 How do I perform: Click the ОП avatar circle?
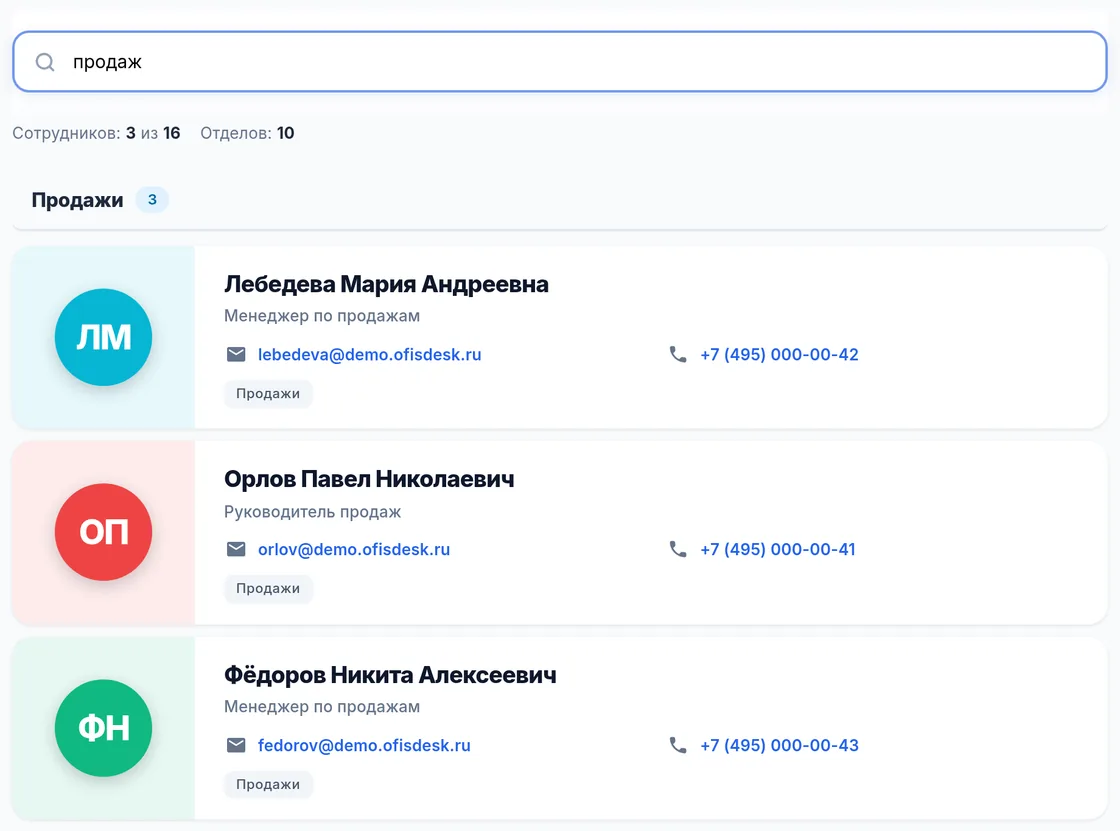(104, 532)
